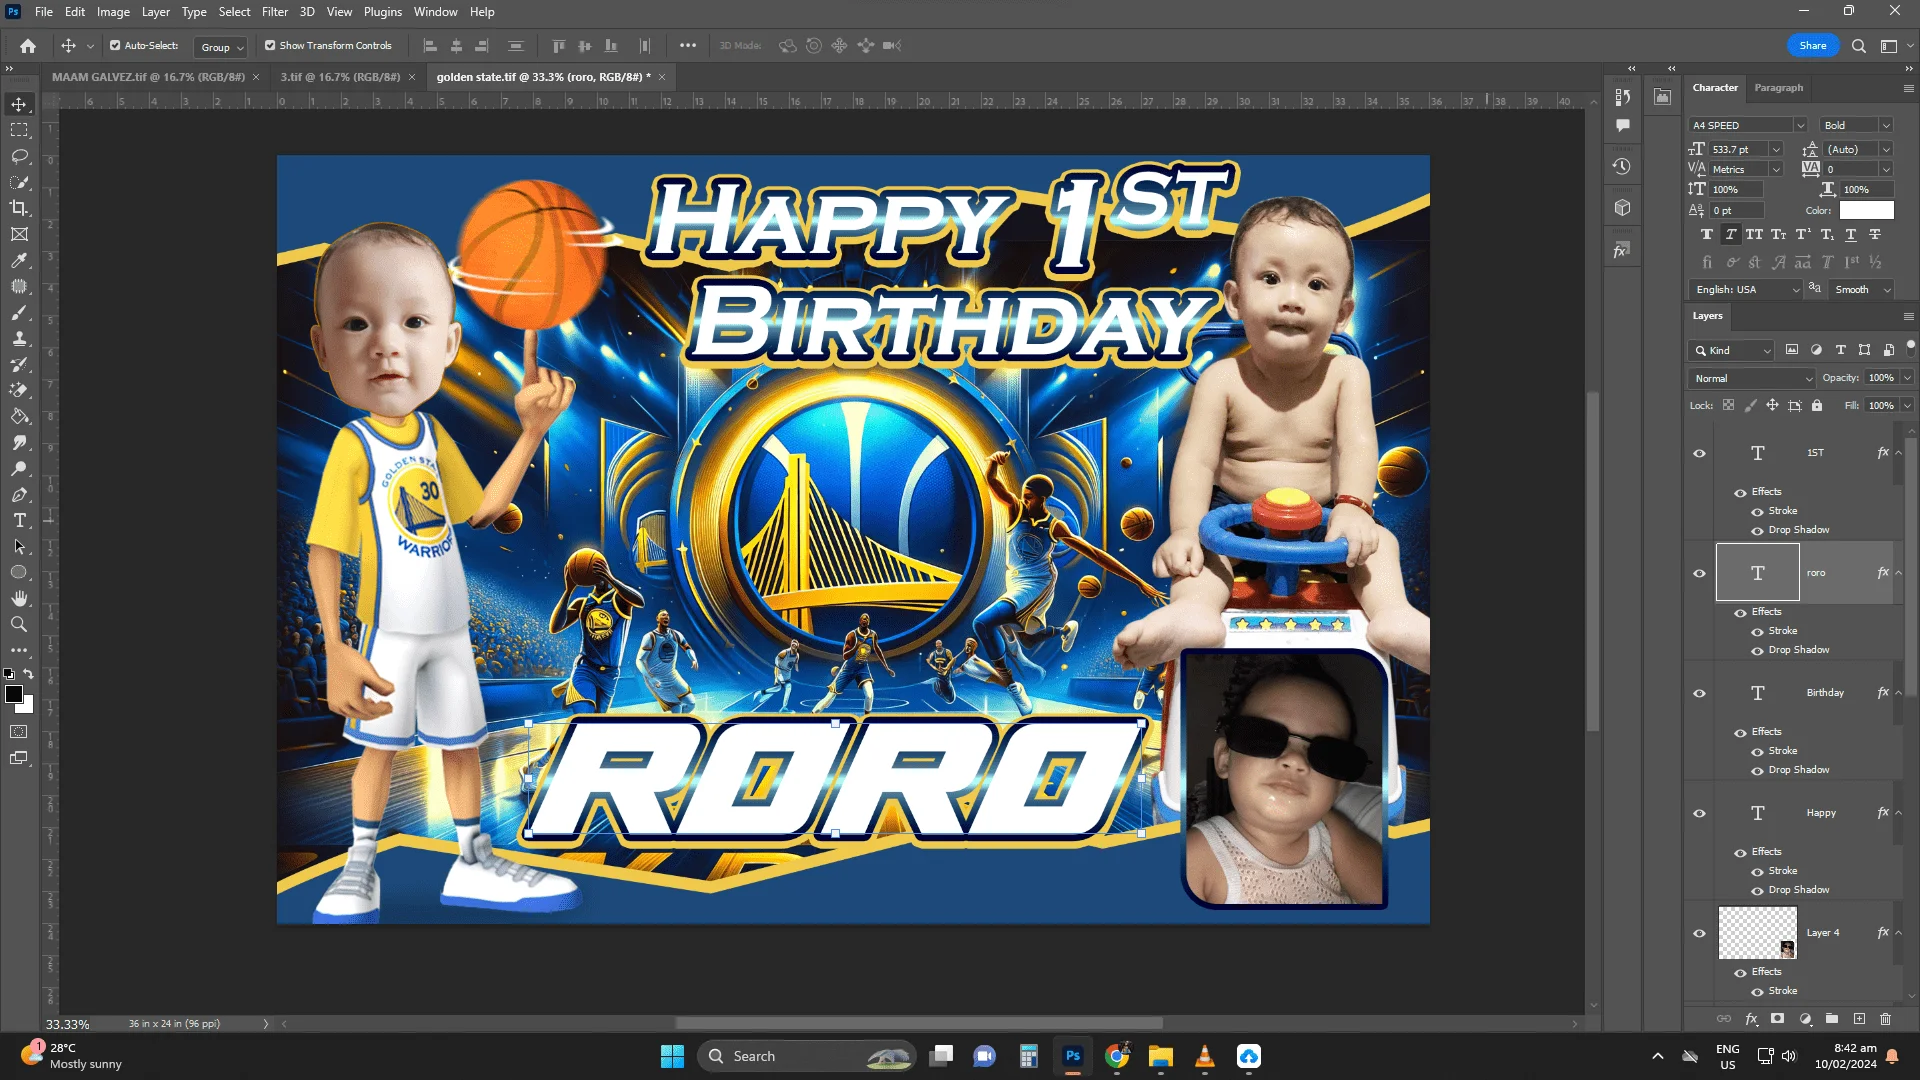This screenshot has height=1080, width=1920.
Task: Open the Plugins menu
Action: [x=383, y=12]
